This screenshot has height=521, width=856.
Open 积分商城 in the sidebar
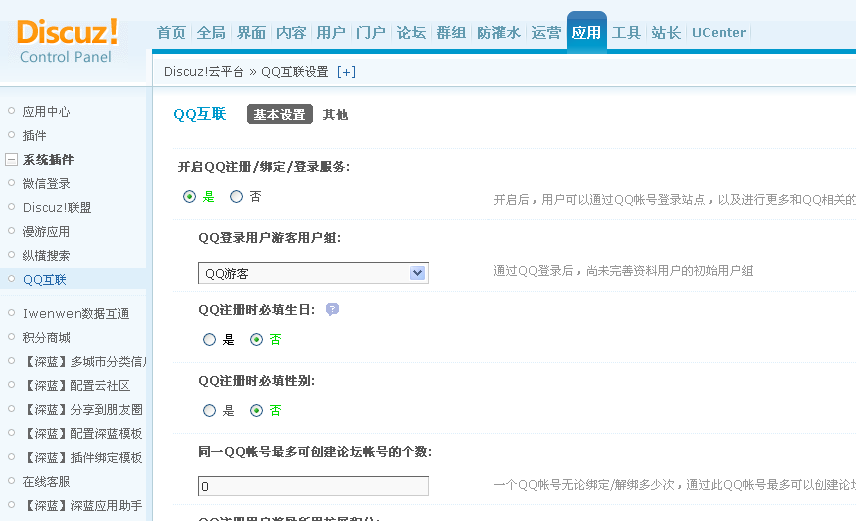[46, 338]
